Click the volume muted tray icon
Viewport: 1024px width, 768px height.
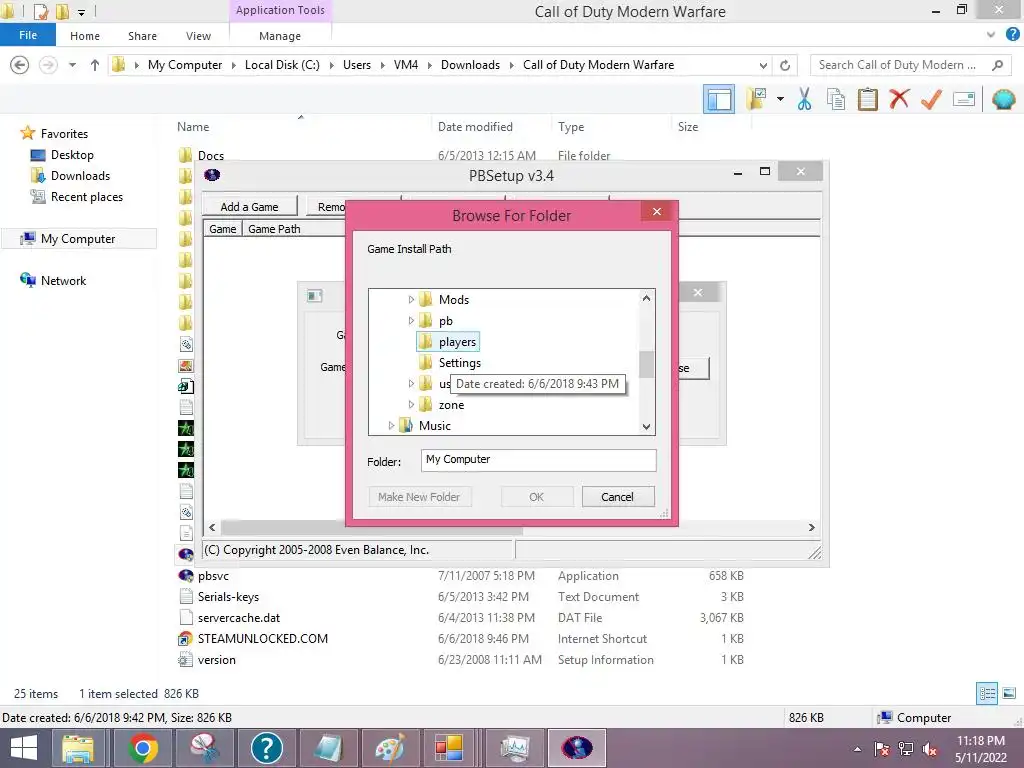point(930,749)
